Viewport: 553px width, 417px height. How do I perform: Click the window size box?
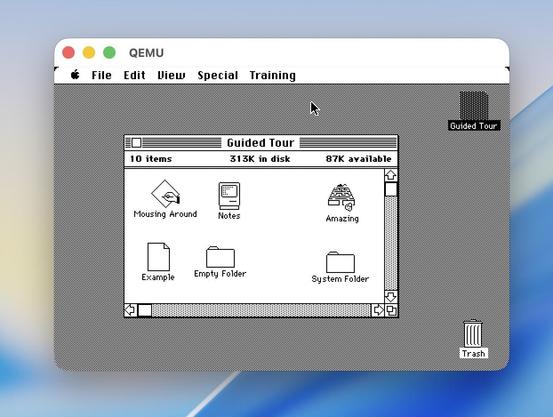tap(391, 310)
